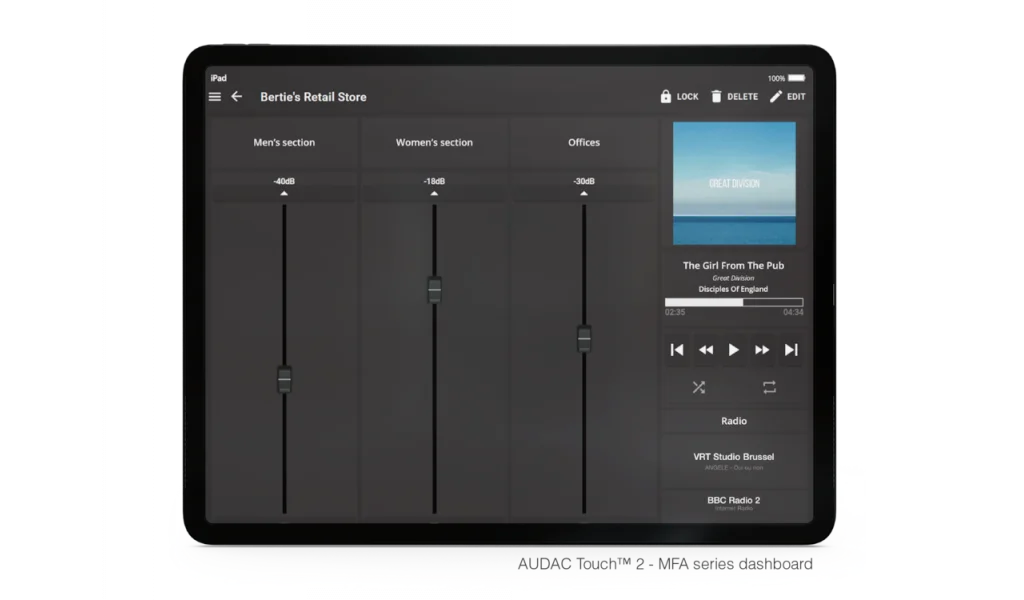The width and height of the screenshot is (1024, 600).
Task: Expand the -40dB arrow above Men's section
Action: click(x=284, y=192)
